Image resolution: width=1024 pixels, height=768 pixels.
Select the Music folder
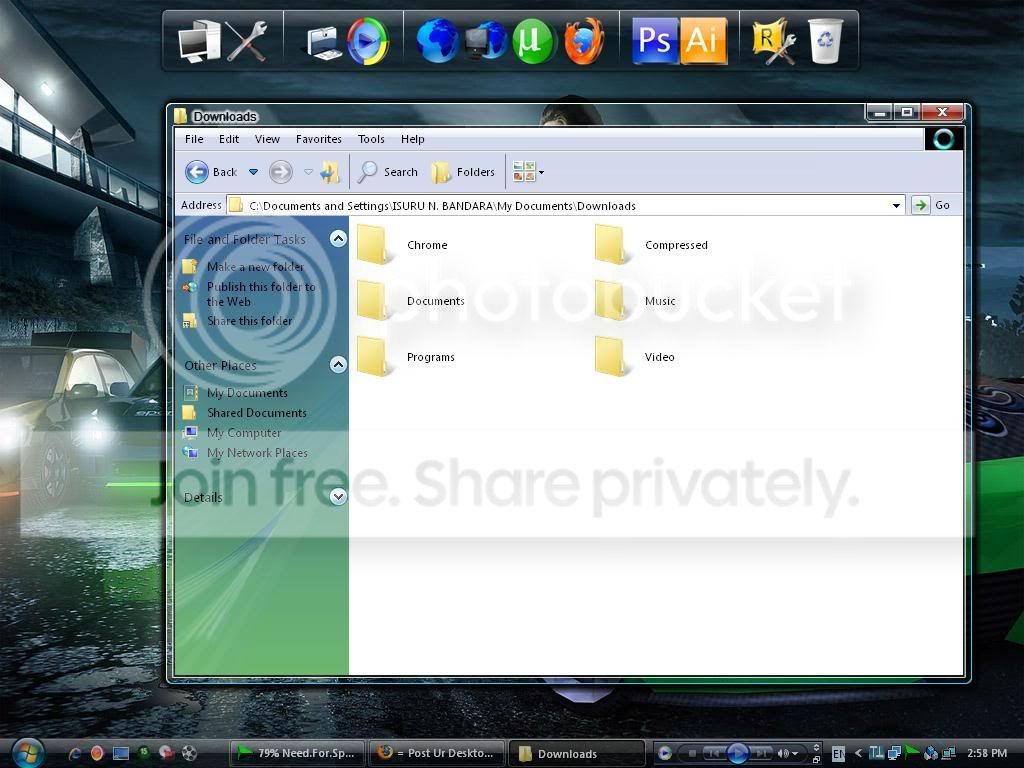click(635, 301)
